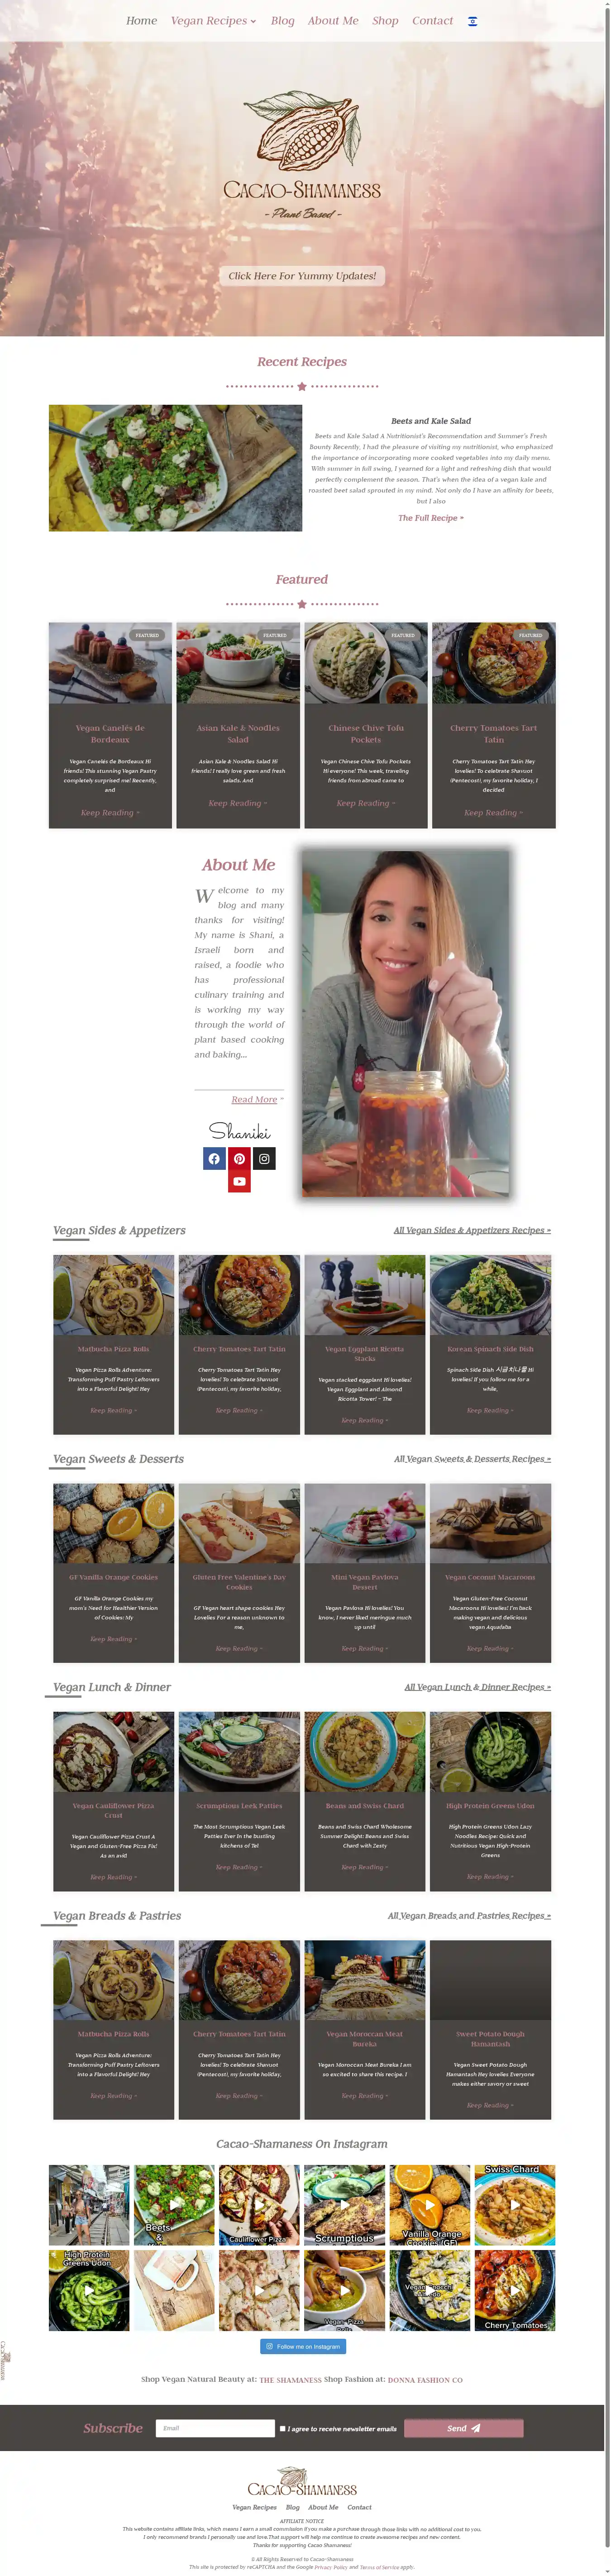Open All Vegan Sweets & Desserts Recipes
Image resolution: width=611 pixels, height=2576 pixels.
click(x=472, y=1459)
